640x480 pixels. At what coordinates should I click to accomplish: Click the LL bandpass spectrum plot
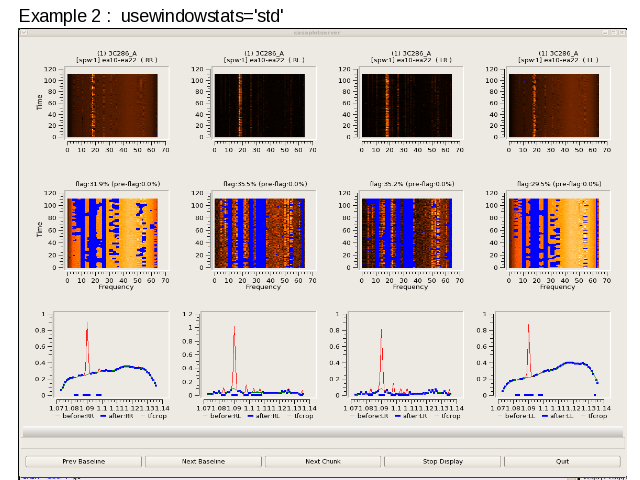click(x=553, y=354)
